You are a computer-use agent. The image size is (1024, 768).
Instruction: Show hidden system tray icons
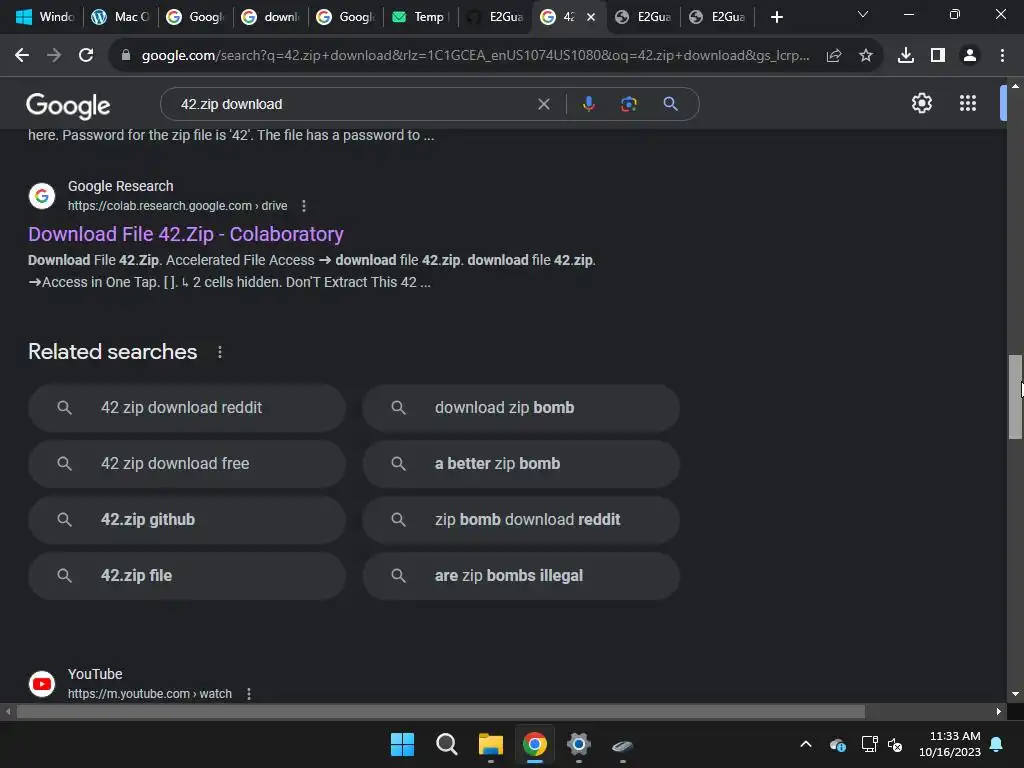[806, 744]
